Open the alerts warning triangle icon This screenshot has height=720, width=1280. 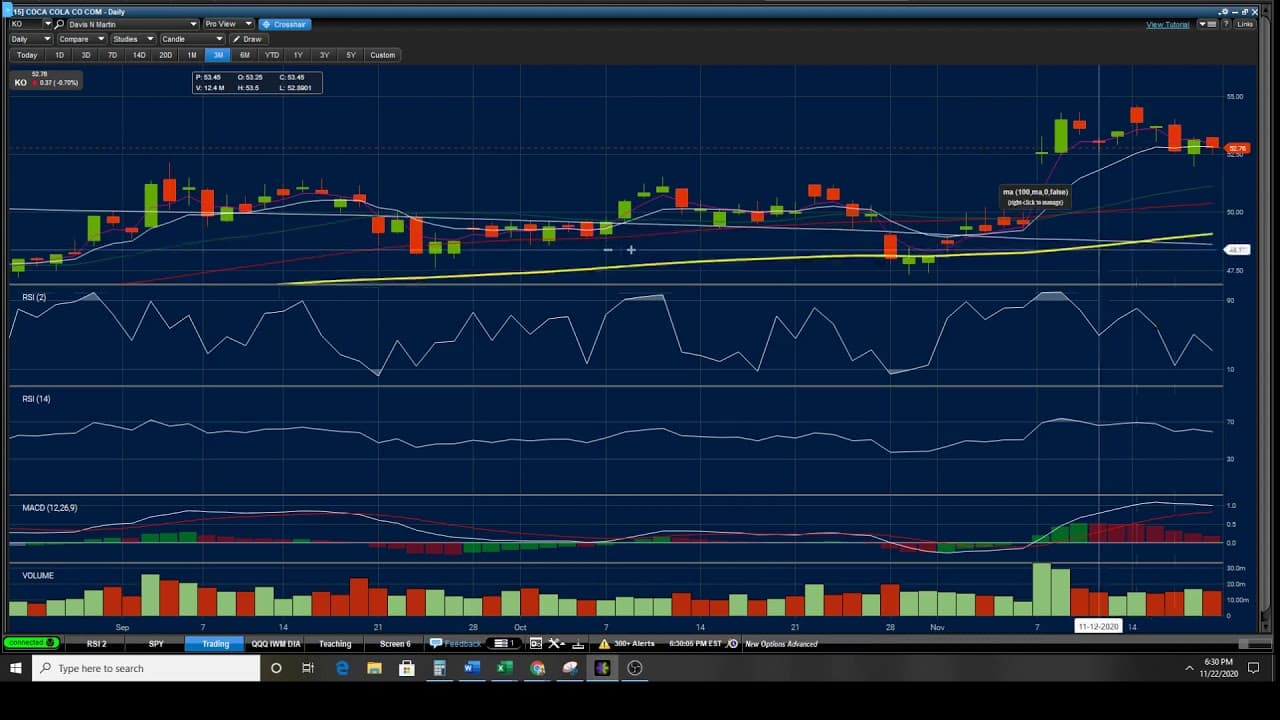(x=604, y=644)
